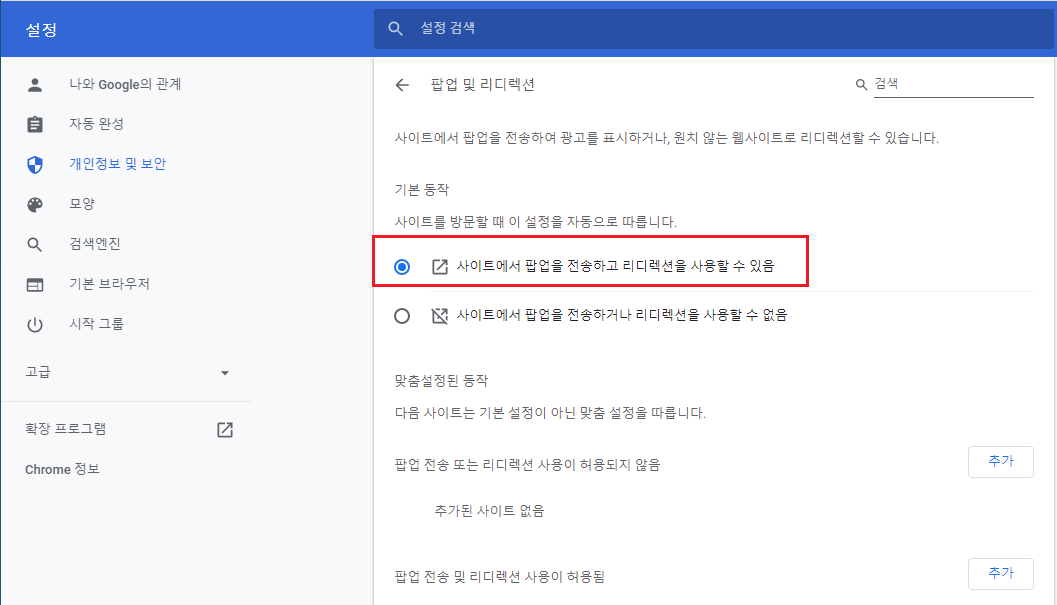
Task: Open the Chrome 정보 page
Action: [62, 469]
